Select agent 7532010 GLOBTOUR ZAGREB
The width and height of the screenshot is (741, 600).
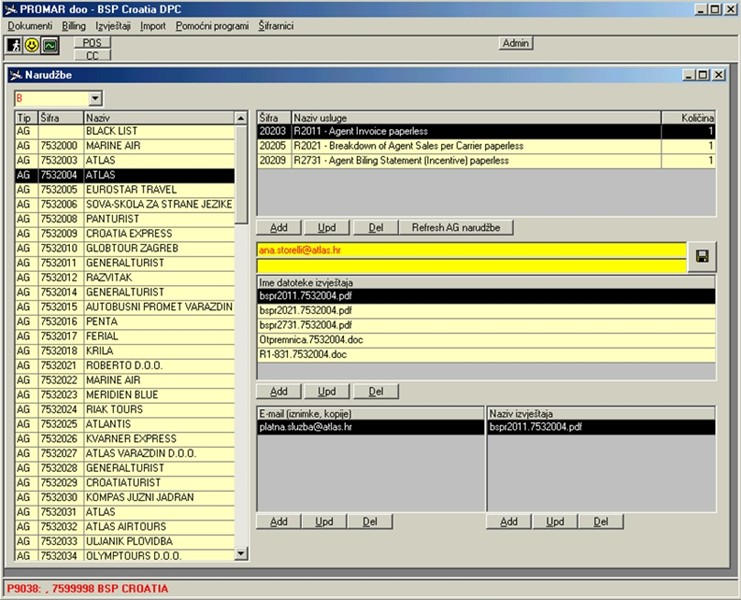coord(125,249)
